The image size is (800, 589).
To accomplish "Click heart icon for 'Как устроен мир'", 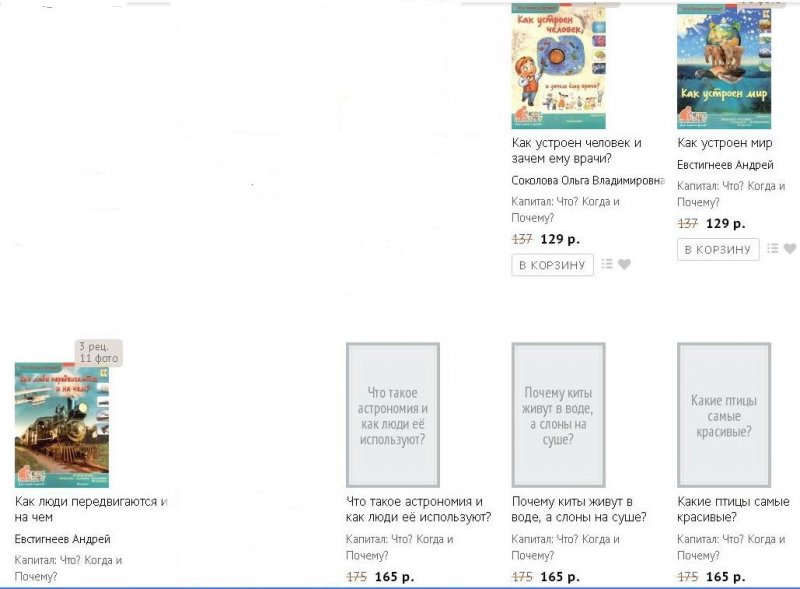I will [790, 249].
